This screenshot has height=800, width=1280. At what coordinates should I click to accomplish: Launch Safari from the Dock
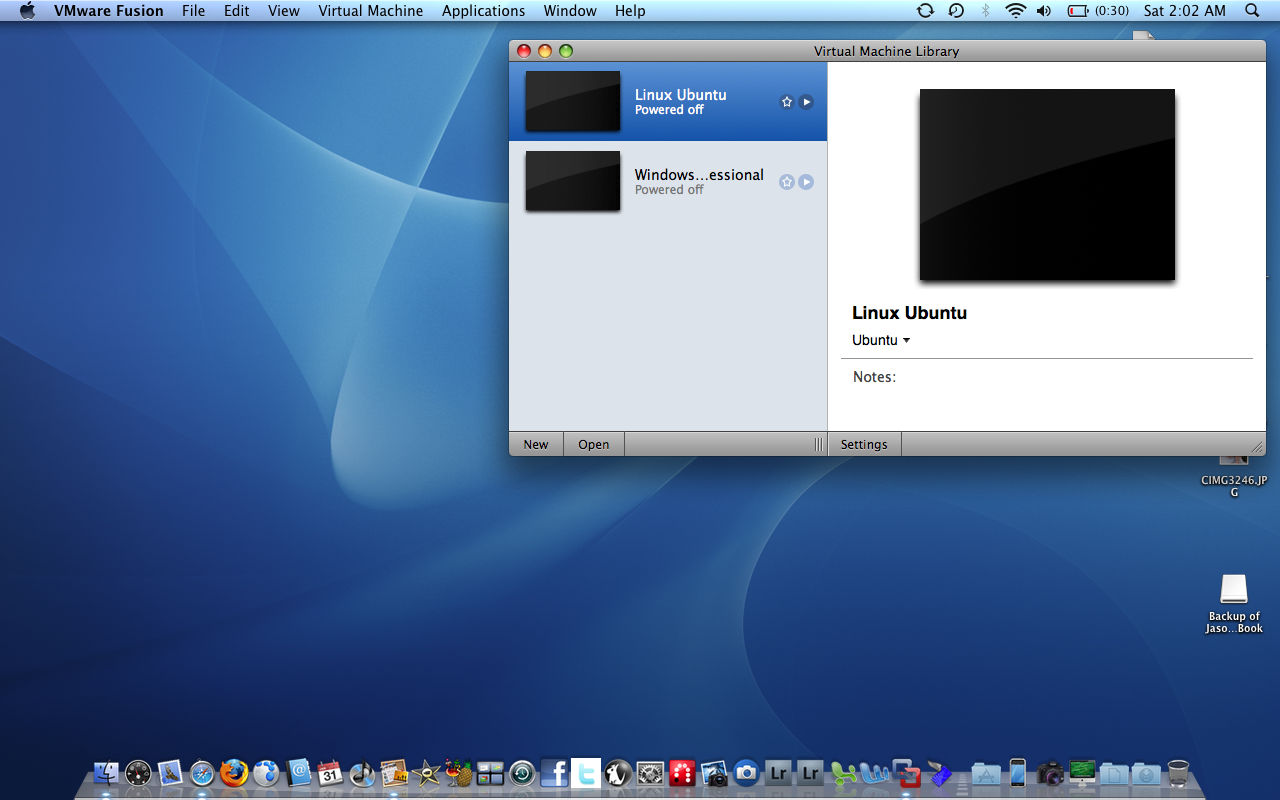click(x=202, y=773)
